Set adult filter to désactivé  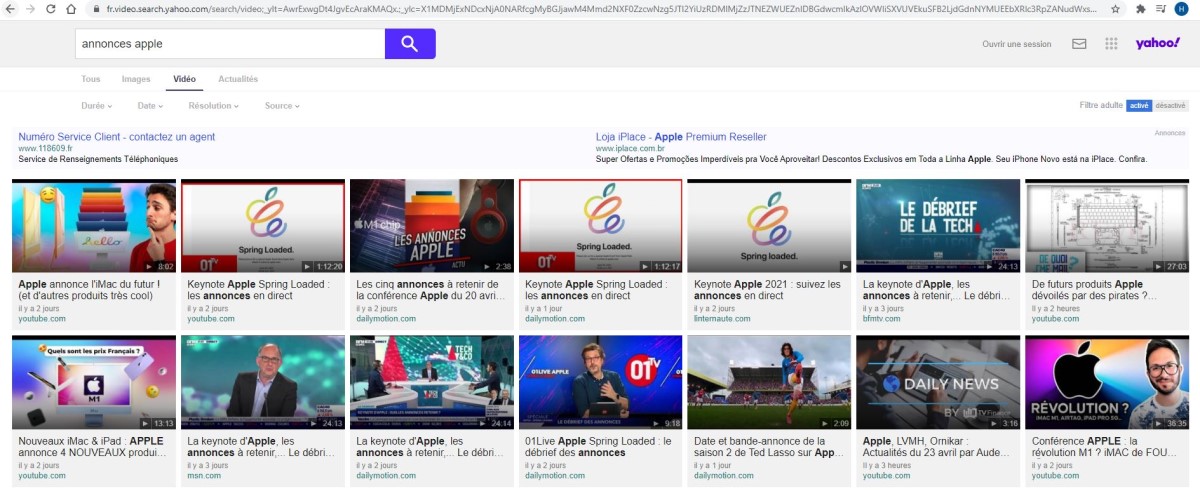pos(1170,105)
